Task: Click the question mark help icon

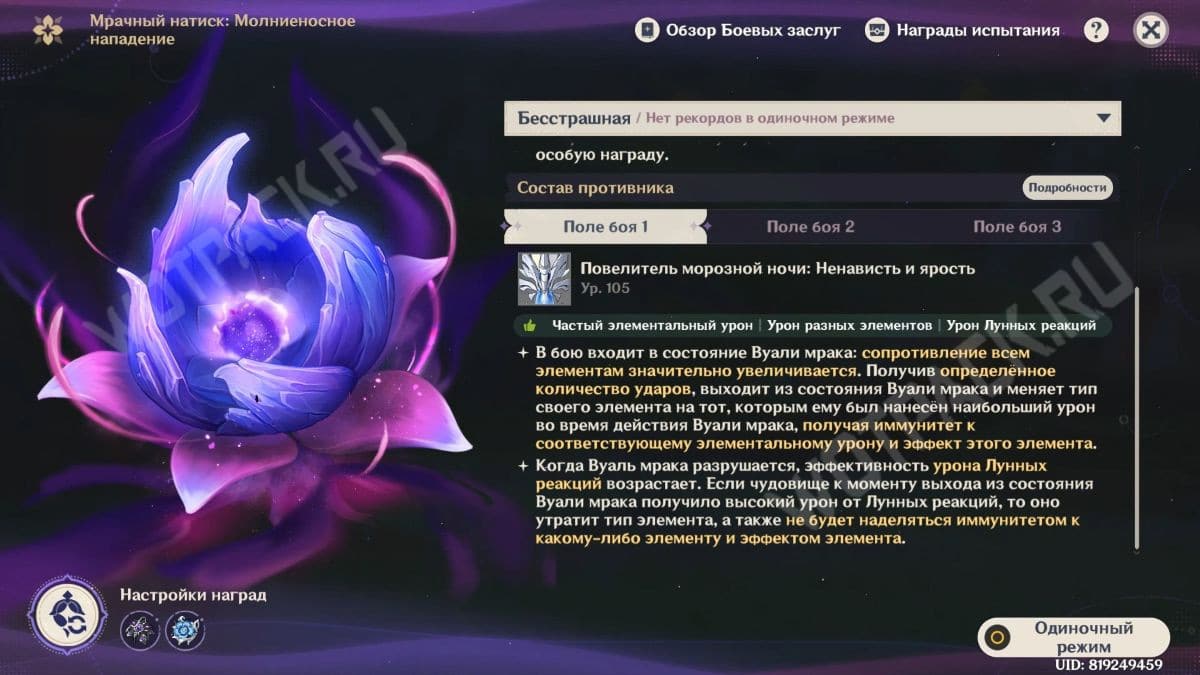Action: tap(1096, 30)
